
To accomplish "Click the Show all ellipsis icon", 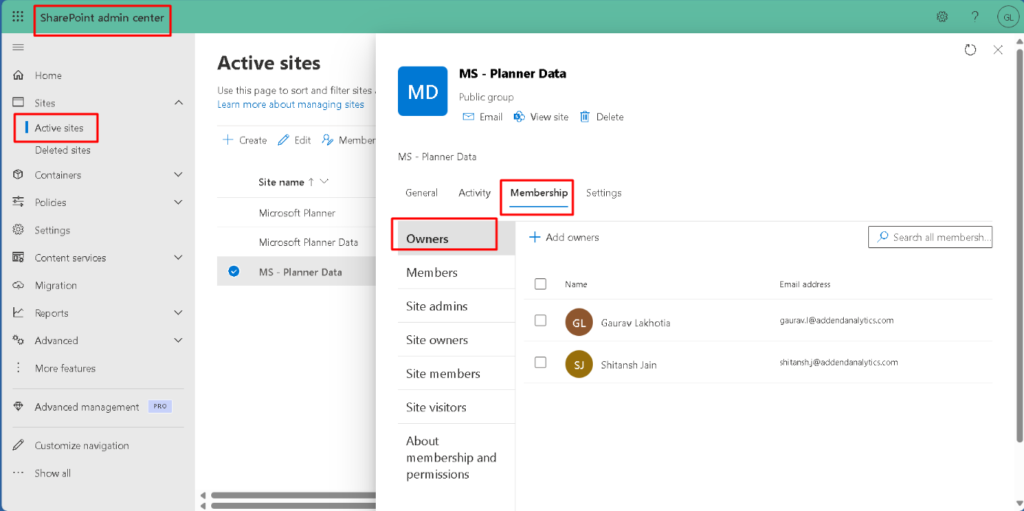I will pyautogui.click(x=19, y=473).
